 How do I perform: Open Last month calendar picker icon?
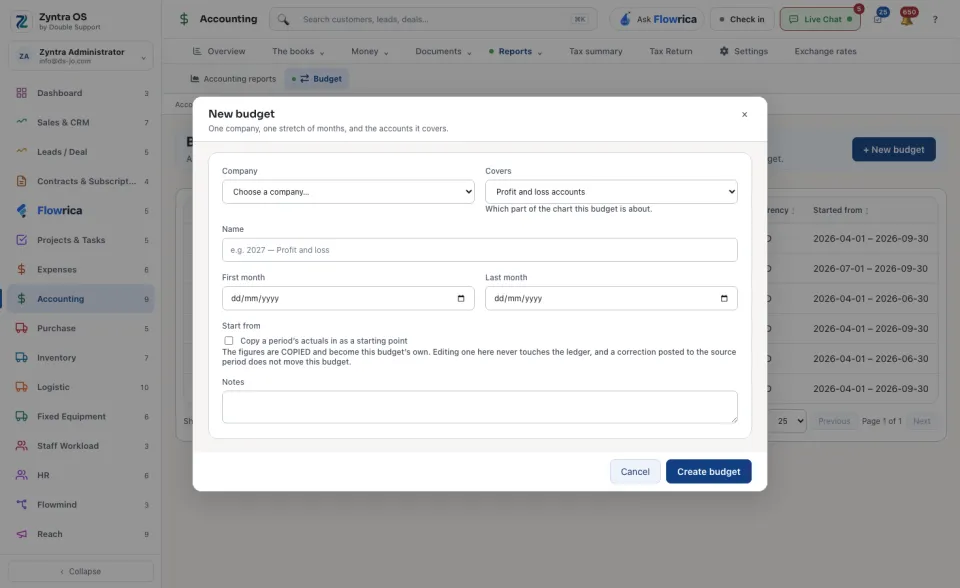[x=724, y=298]
